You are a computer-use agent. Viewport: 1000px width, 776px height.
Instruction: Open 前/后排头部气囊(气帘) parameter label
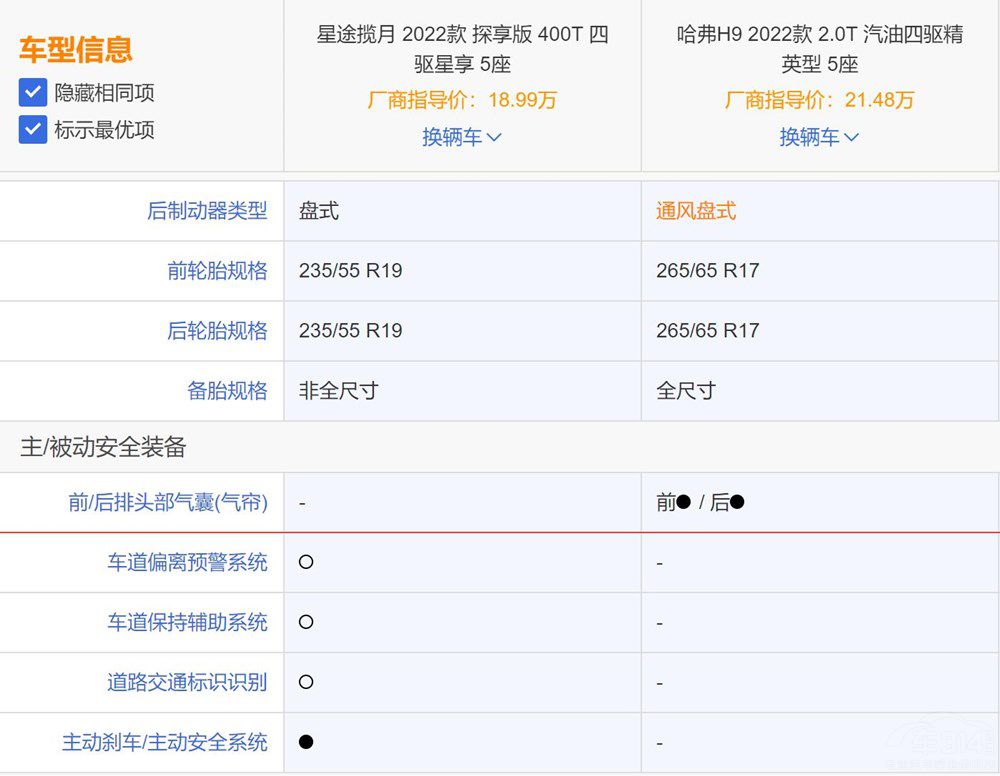[168, 503]
